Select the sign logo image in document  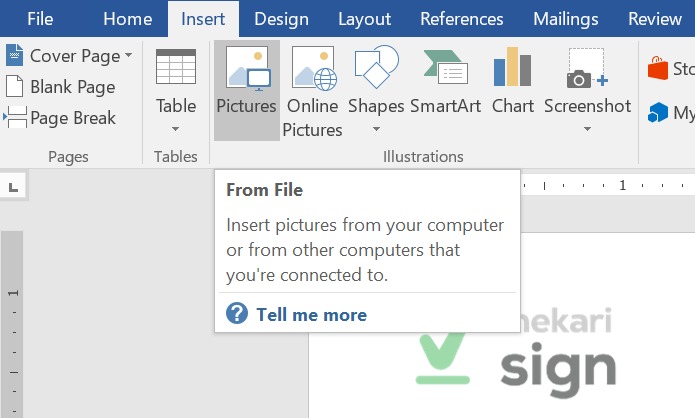(516, 355)
